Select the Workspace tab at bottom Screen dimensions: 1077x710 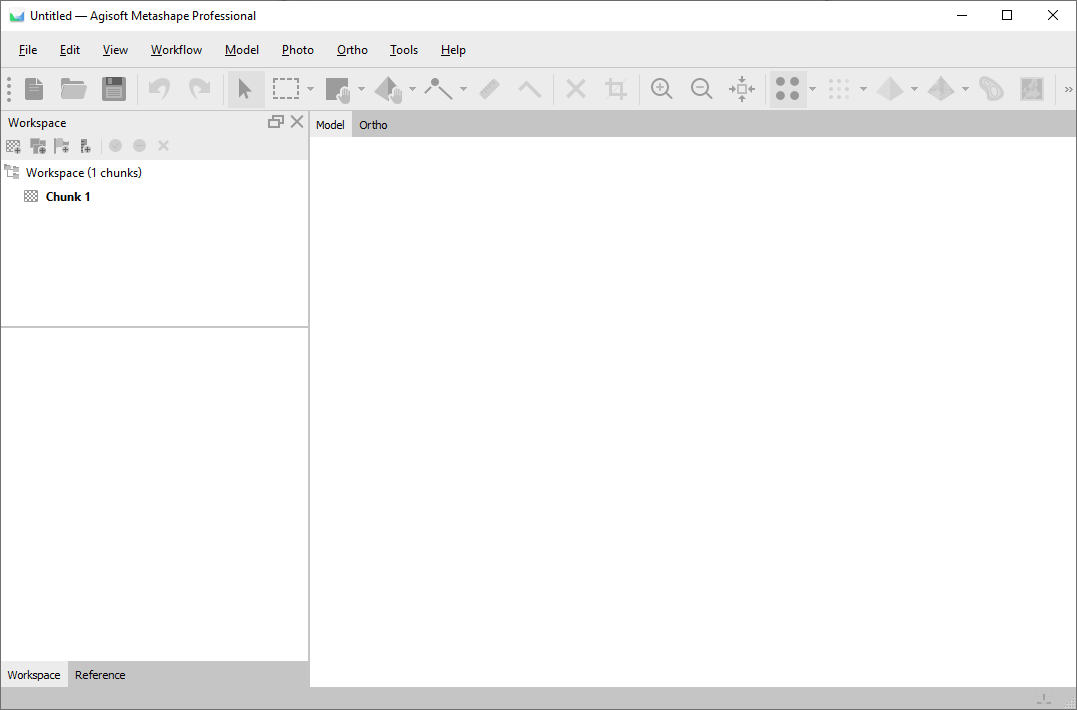pos(34,675)
